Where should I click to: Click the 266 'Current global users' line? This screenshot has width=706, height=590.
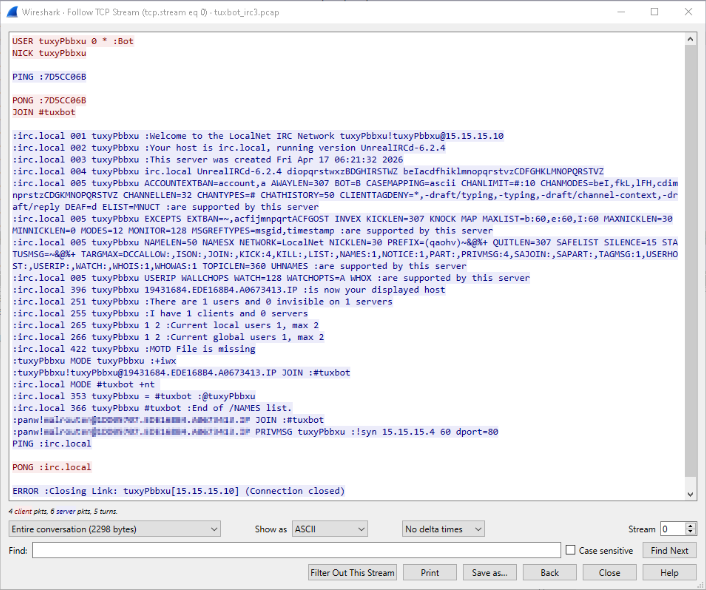tap(168, 337)
